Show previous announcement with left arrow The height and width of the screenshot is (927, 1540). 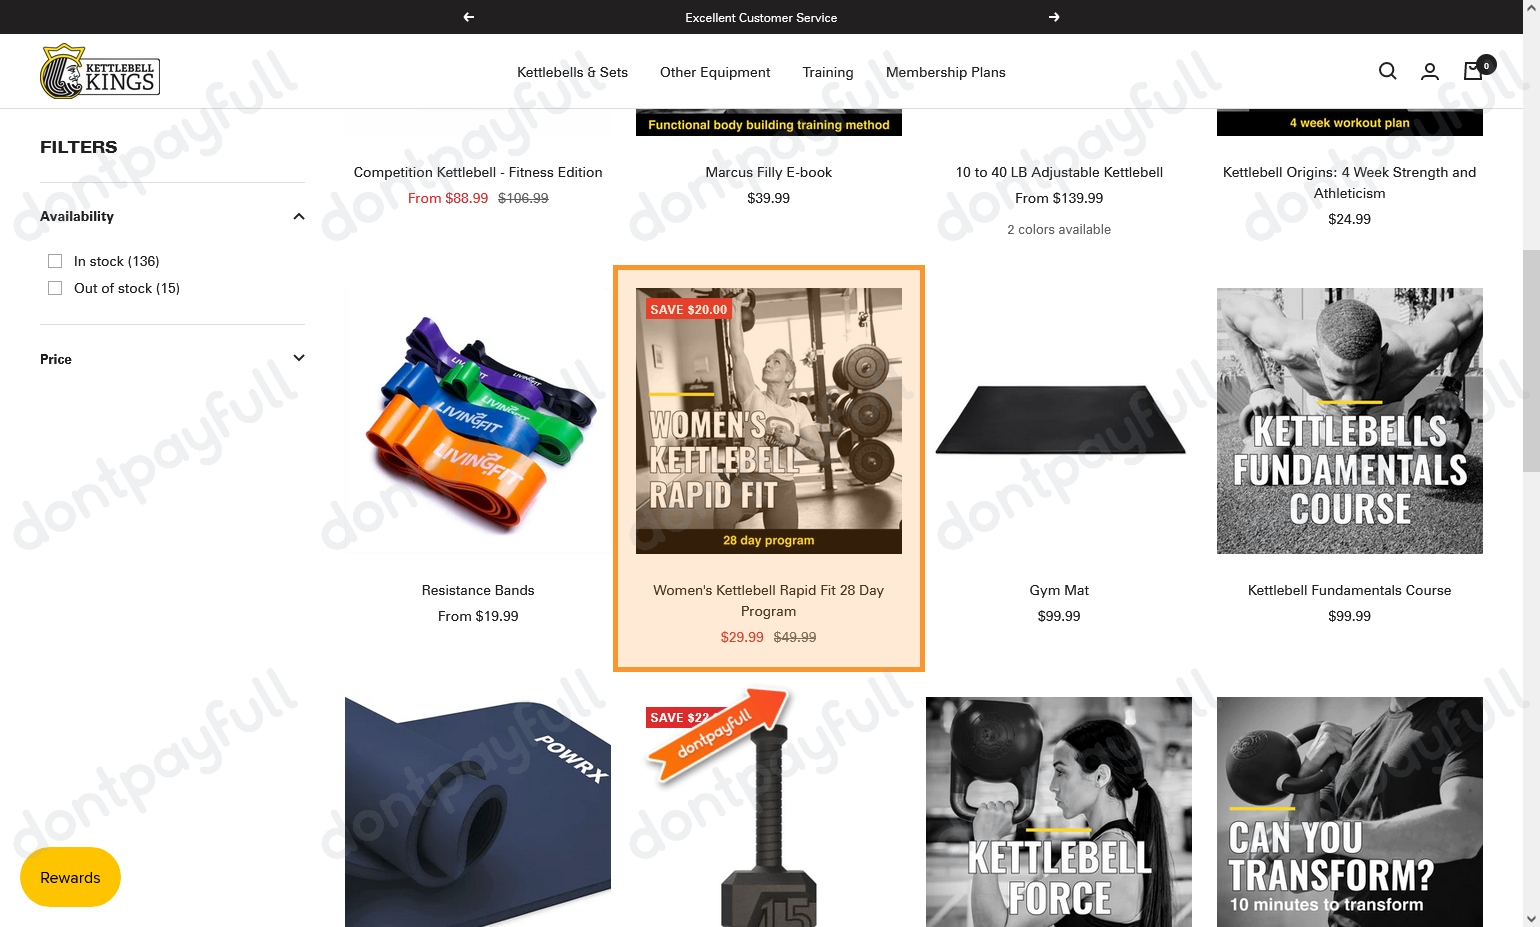[x=469, y=17]
